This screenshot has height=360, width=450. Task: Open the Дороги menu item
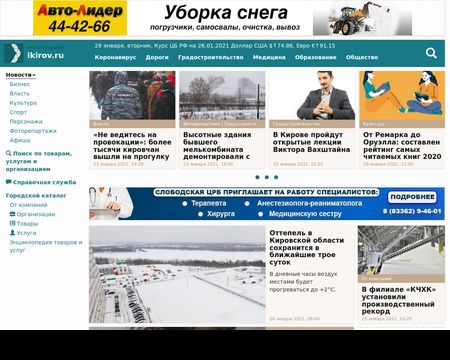coord(157,57)
